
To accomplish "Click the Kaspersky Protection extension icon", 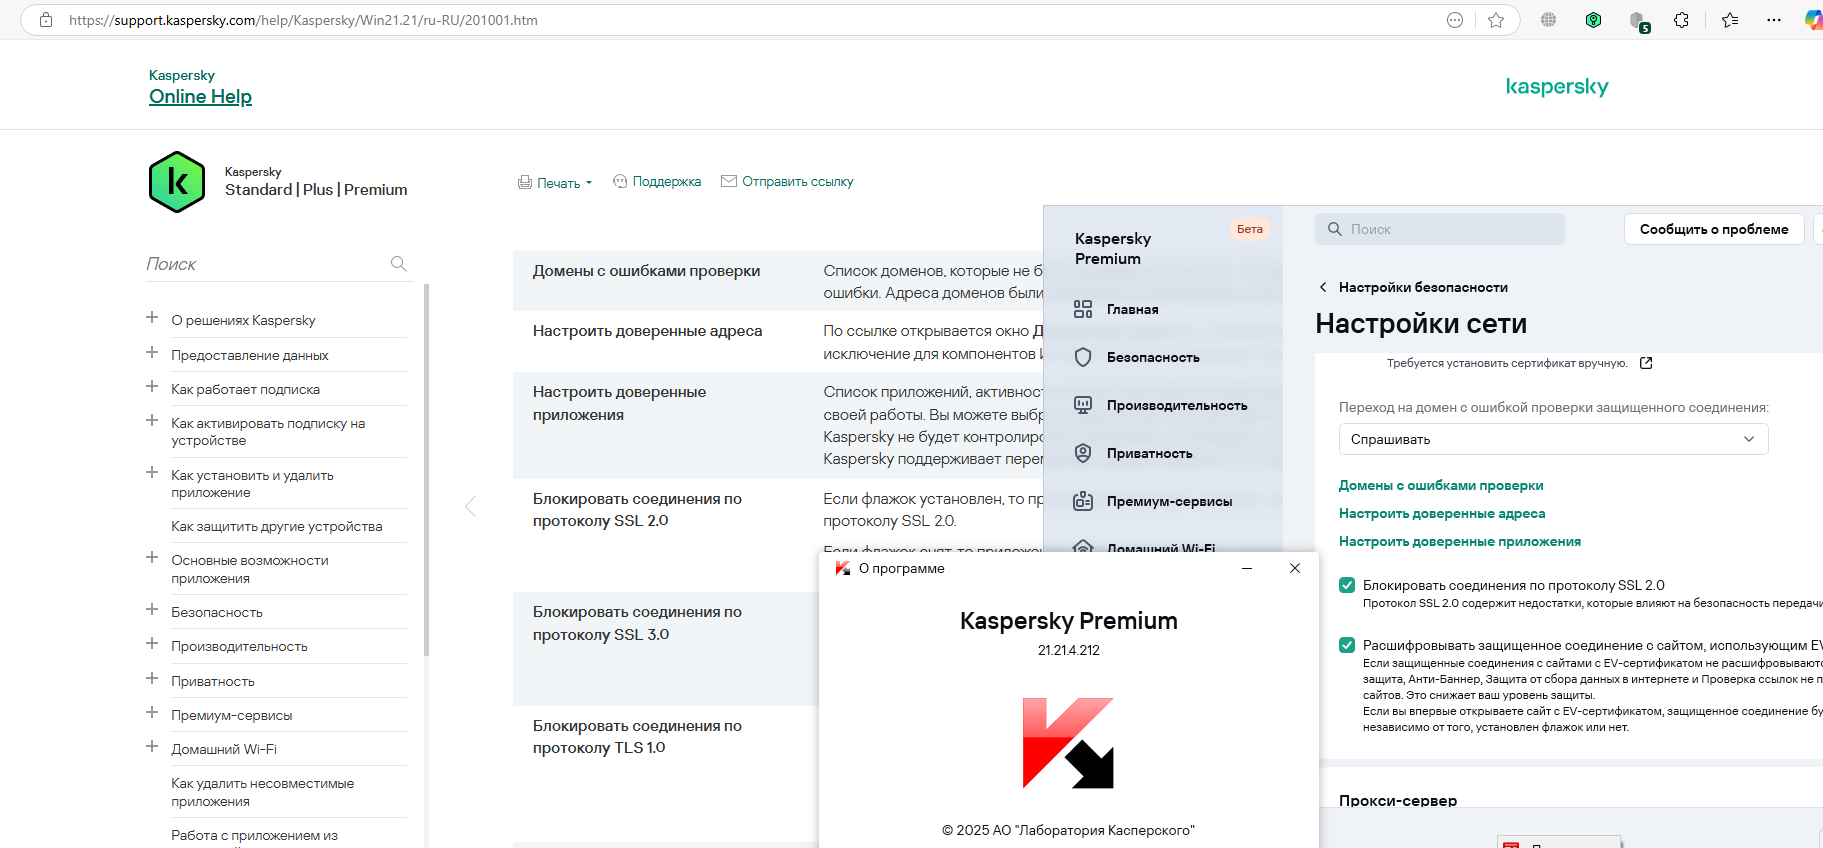I will coord(1594,20).
